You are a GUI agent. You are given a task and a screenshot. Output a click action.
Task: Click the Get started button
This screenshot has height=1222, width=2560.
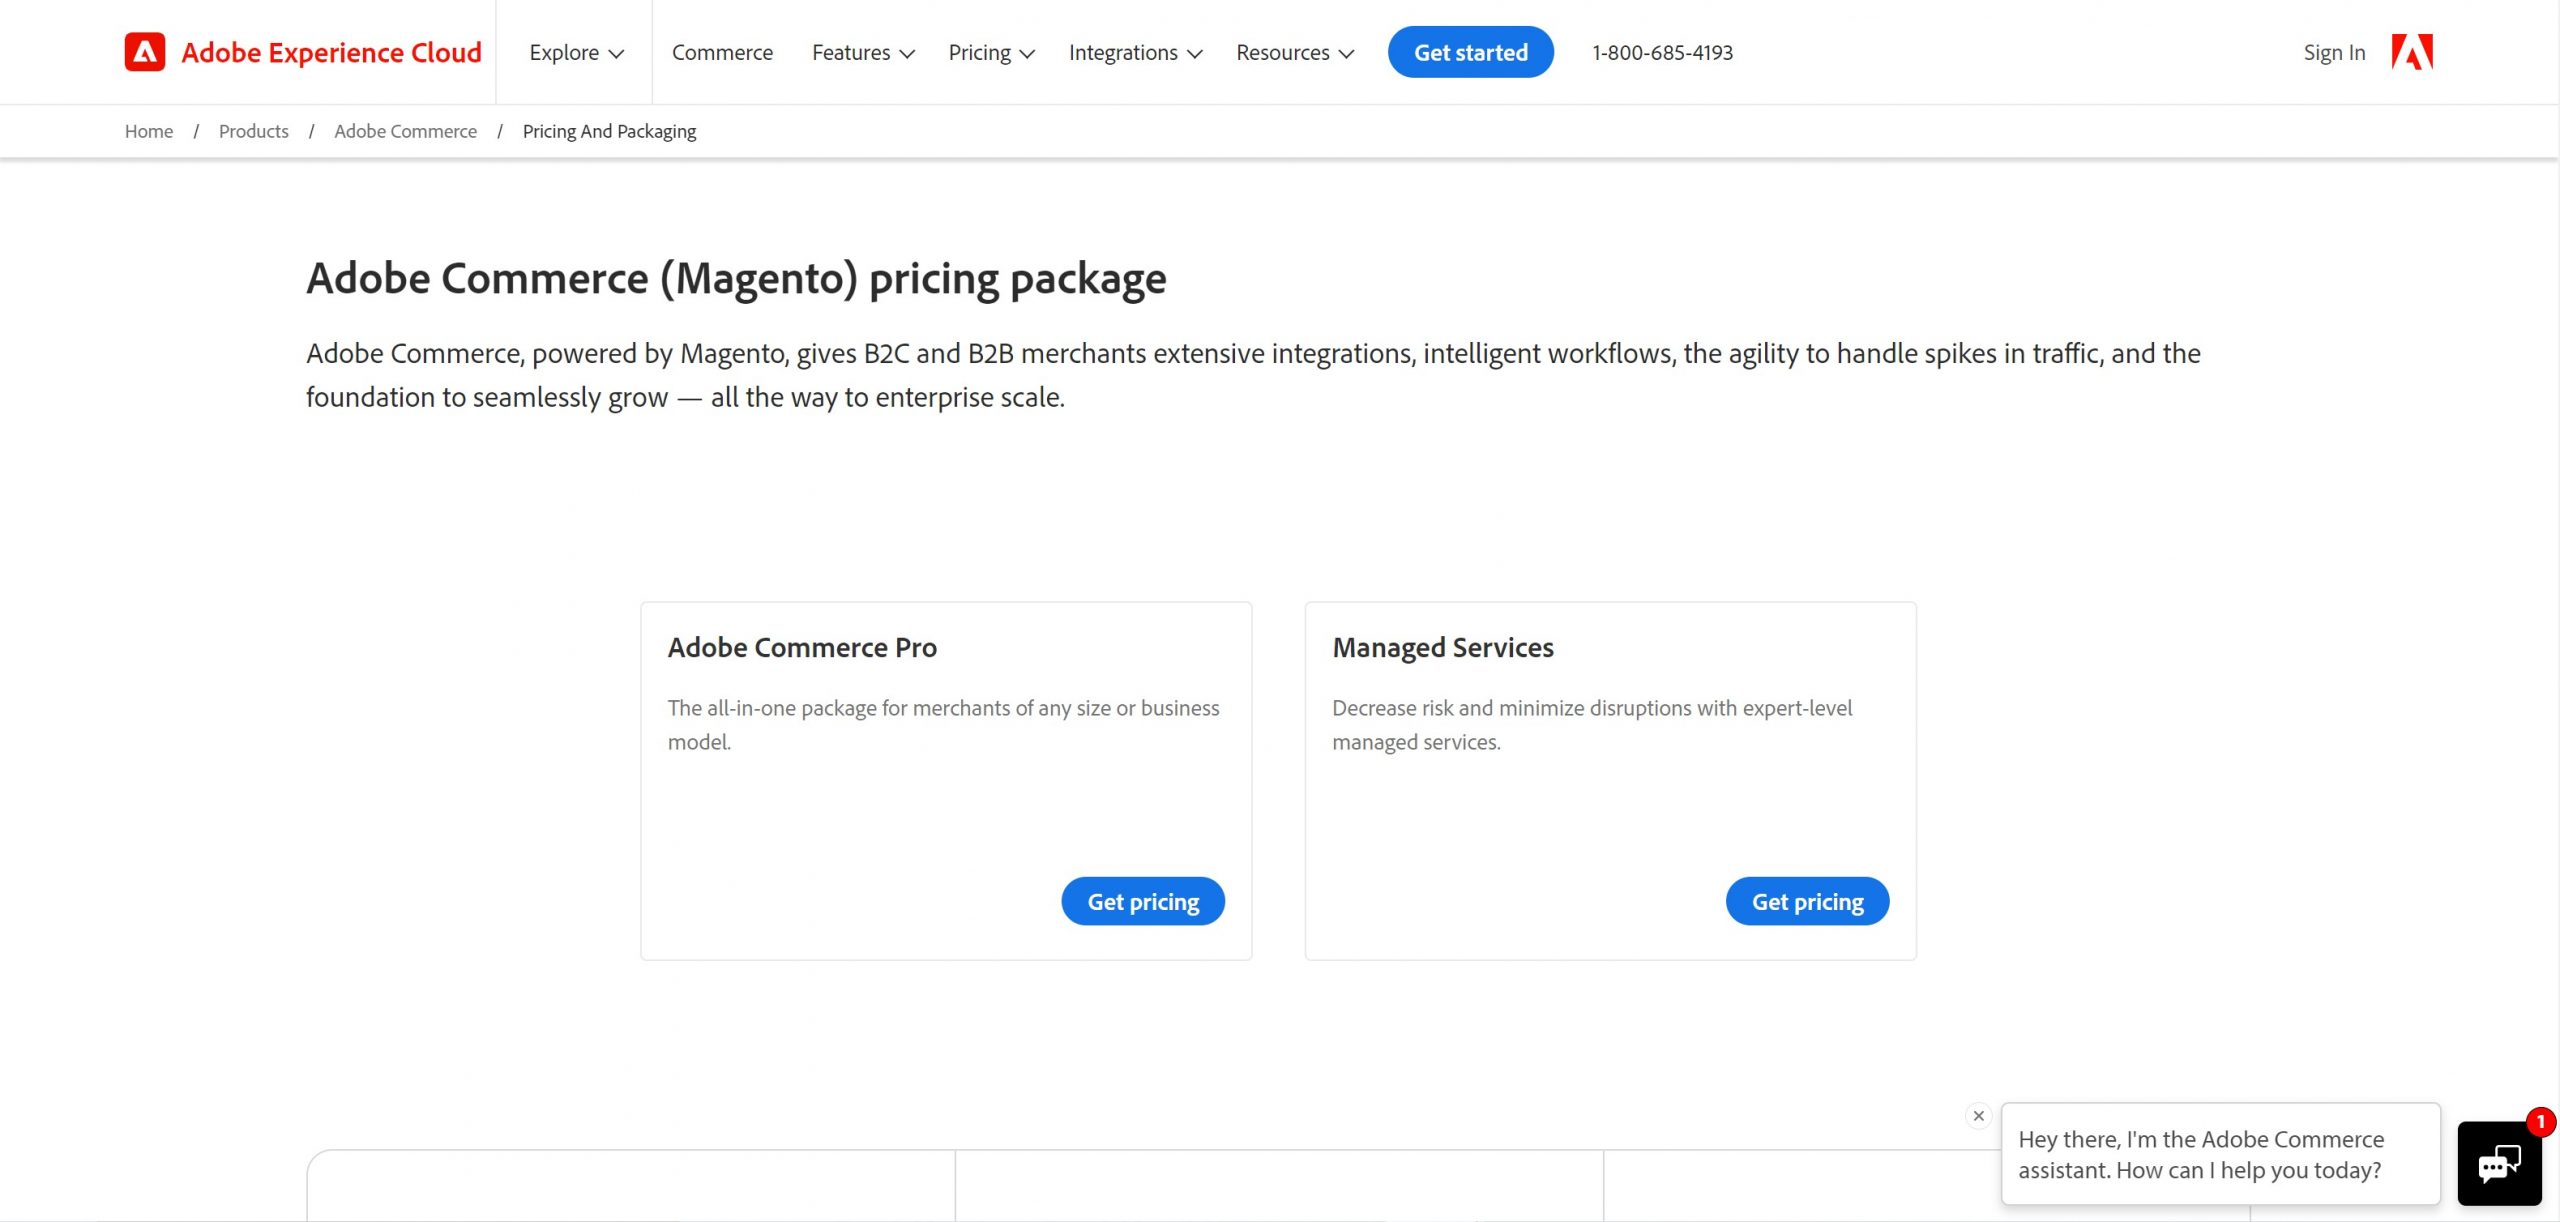(x=1470, y=52)
